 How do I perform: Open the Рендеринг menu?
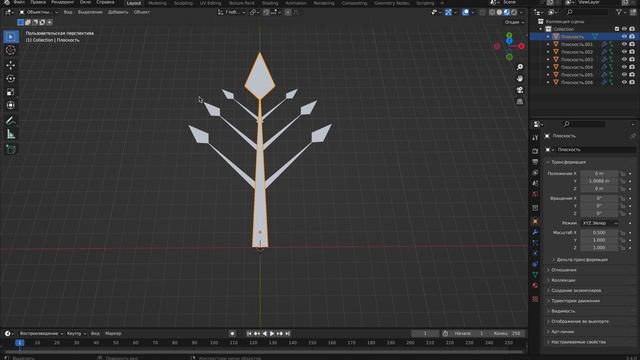62,2
